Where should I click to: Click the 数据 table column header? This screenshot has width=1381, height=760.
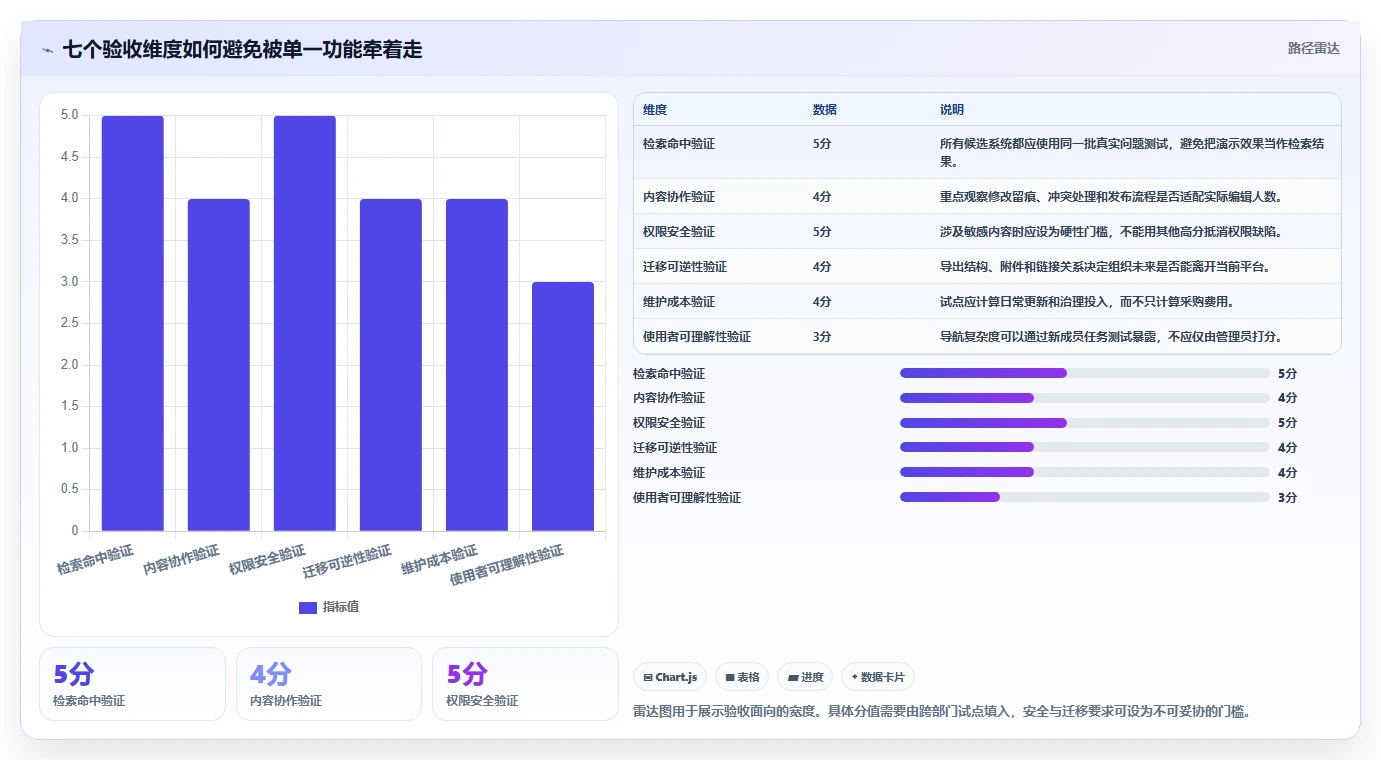pos(825,110)
